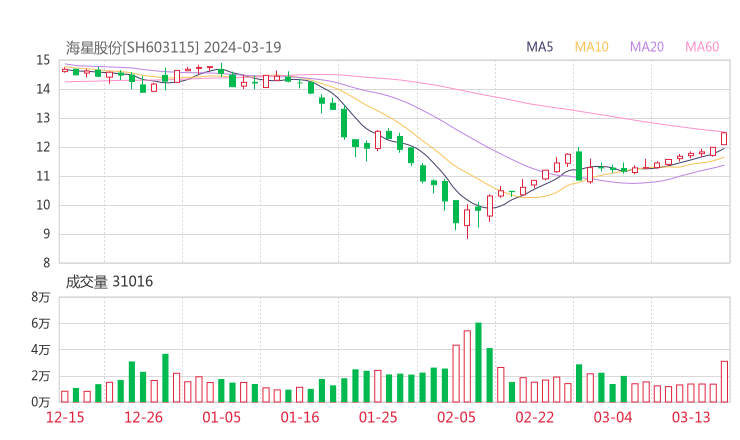Click the volume axis label 0万
This screenshot has height=440, width=740.
(x=41, y=402)
